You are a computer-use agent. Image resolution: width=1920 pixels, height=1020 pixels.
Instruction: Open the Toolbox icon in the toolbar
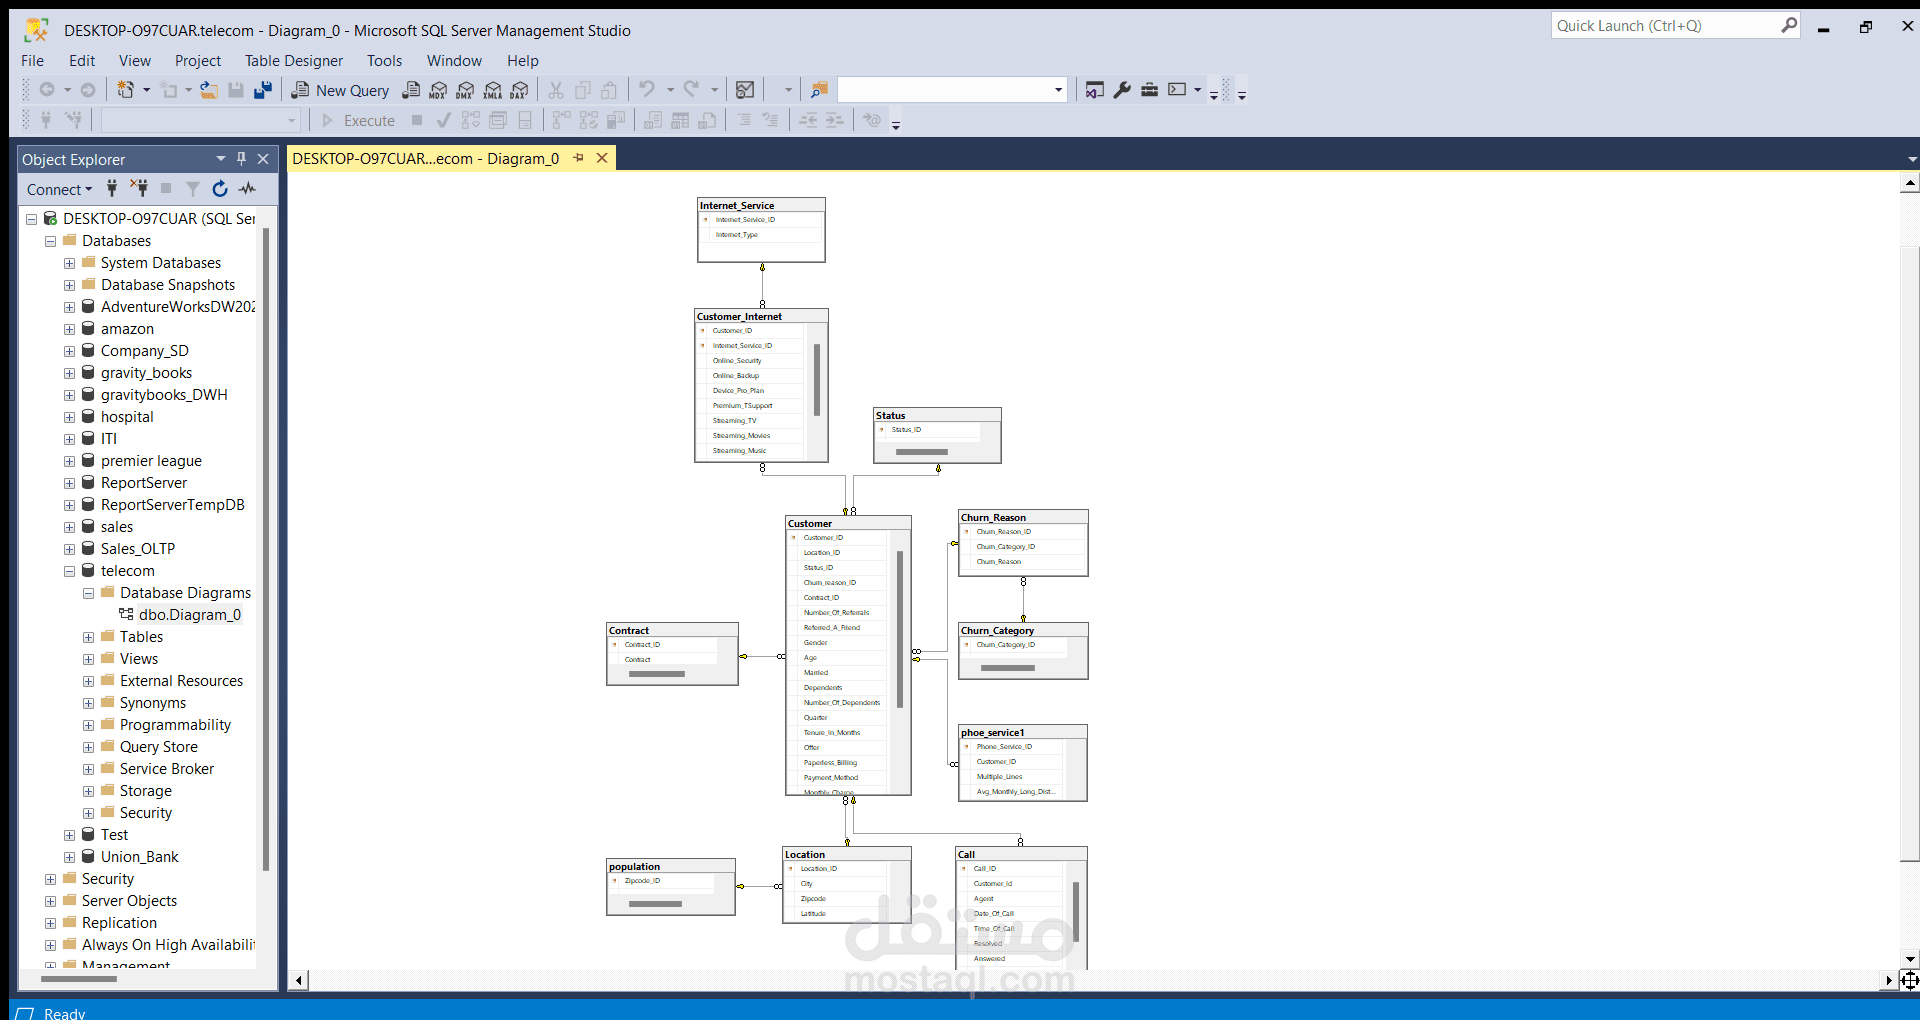pos(1150,90)
